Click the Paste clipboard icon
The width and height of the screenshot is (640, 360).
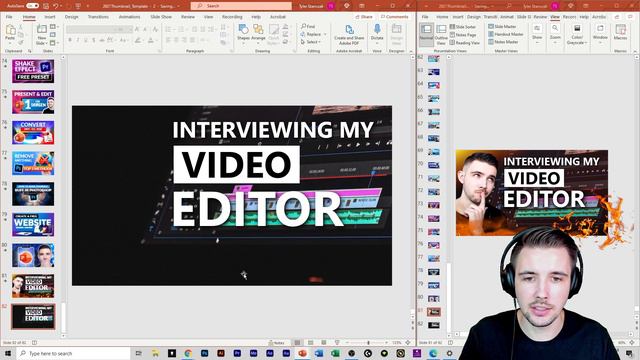pos(11,30)
